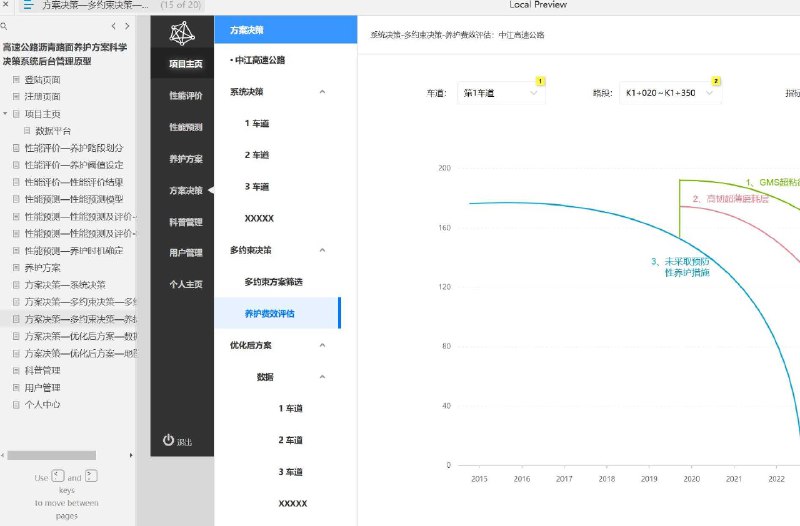This screenshot has width=800, height=526.
Task: Open 方案决策—优化后方案—数据 page
Action: [x=81, y=336]
